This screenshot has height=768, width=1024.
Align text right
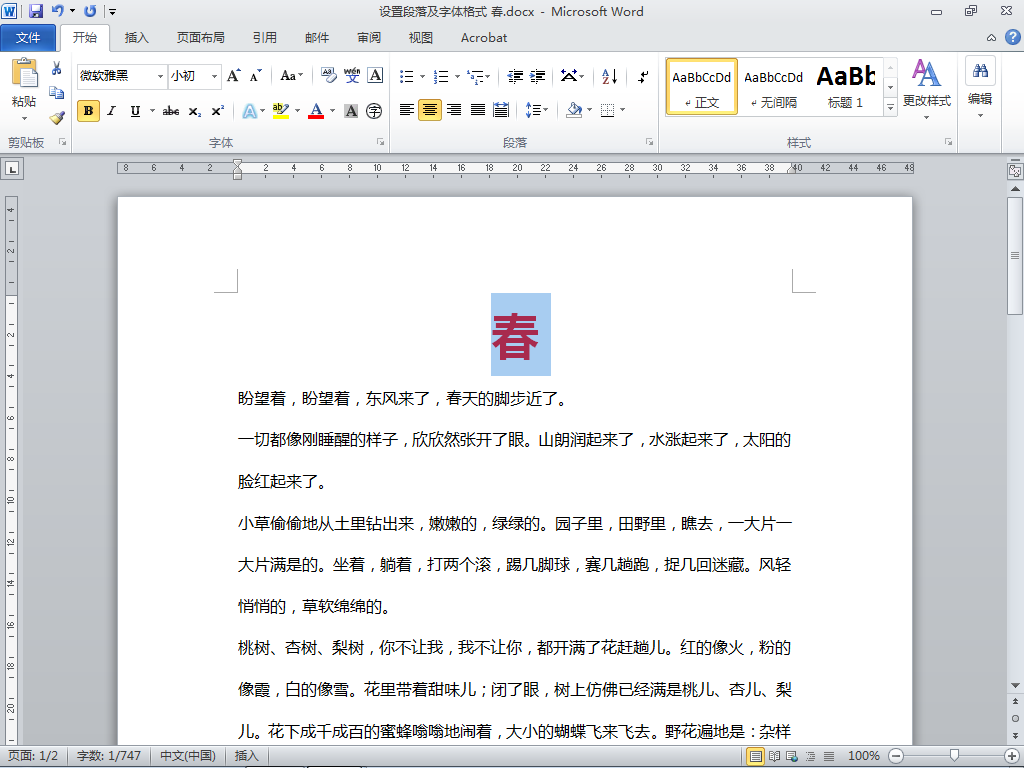click(454, 110)
